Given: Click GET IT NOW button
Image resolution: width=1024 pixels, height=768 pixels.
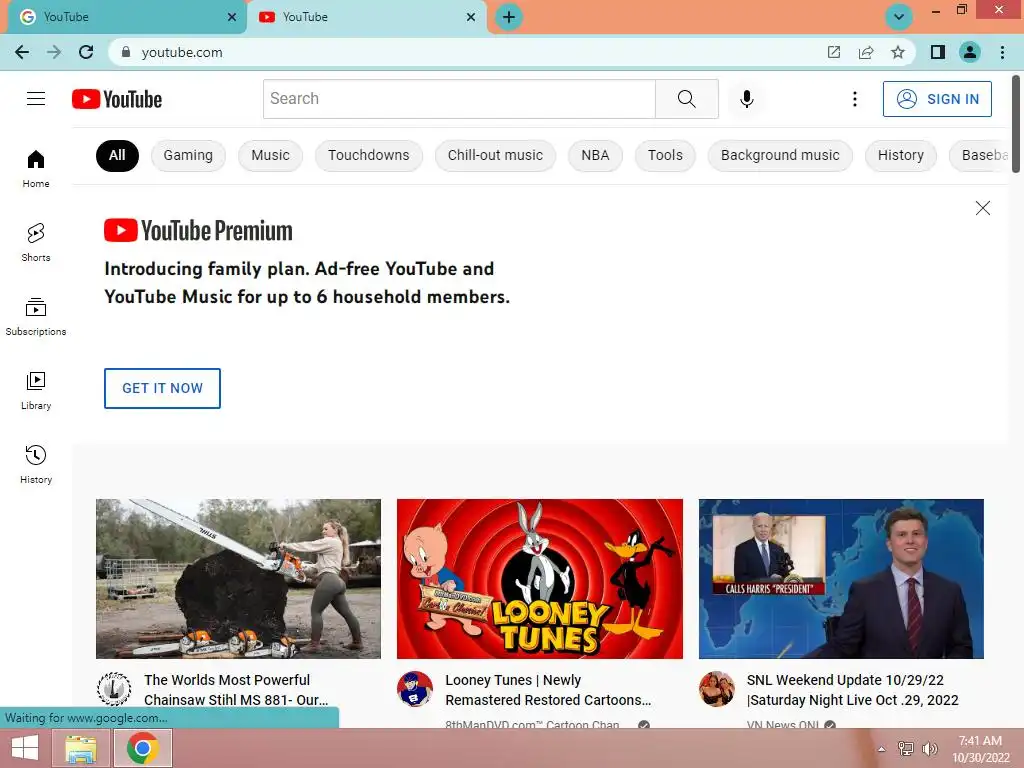Looking at the screenshot, I should pos(162,388).
